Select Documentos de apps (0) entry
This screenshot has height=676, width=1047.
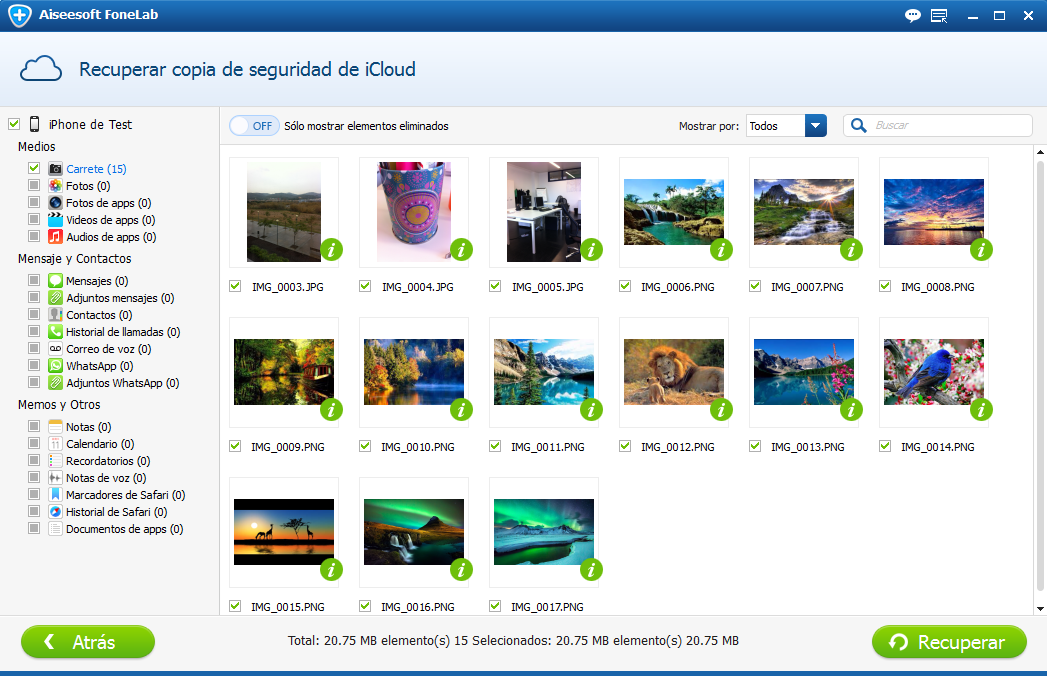click(124, 529)
